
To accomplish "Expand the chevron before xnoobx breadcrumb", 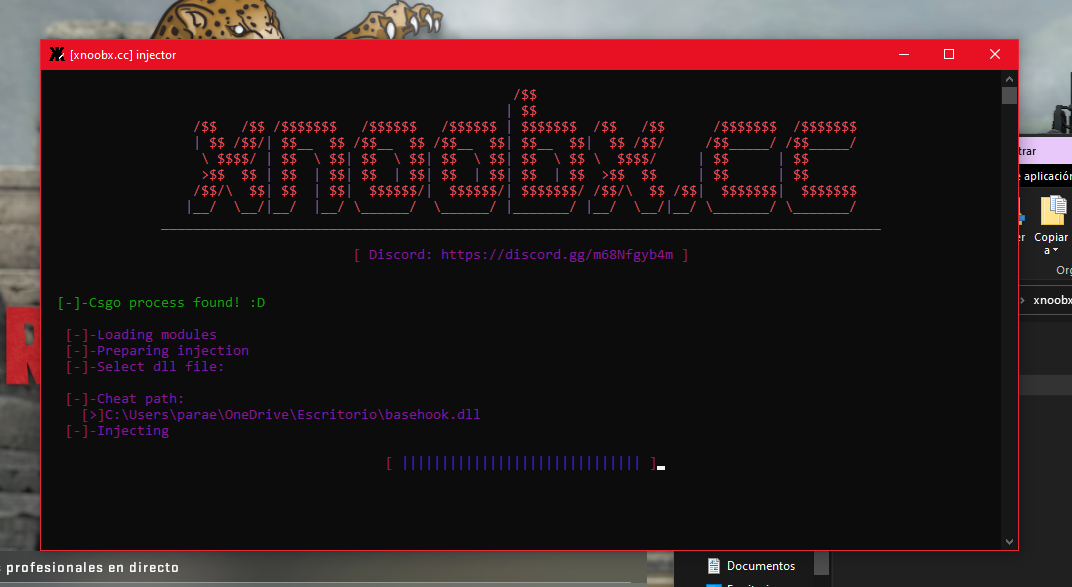I will tap(1022, 300).
